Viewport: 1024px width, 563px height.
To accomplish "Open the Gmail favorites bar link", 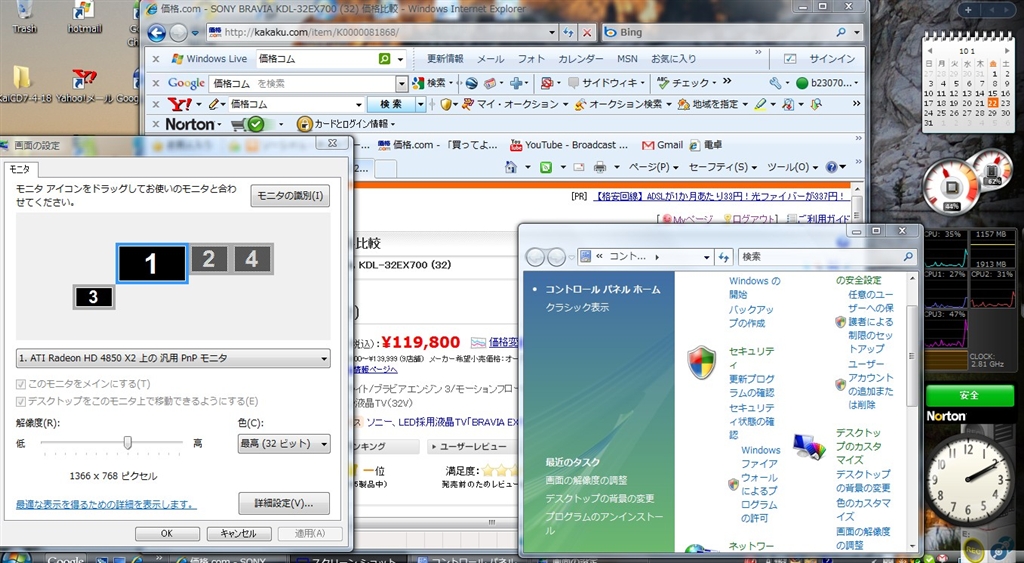I will click(x=662, y=145).
